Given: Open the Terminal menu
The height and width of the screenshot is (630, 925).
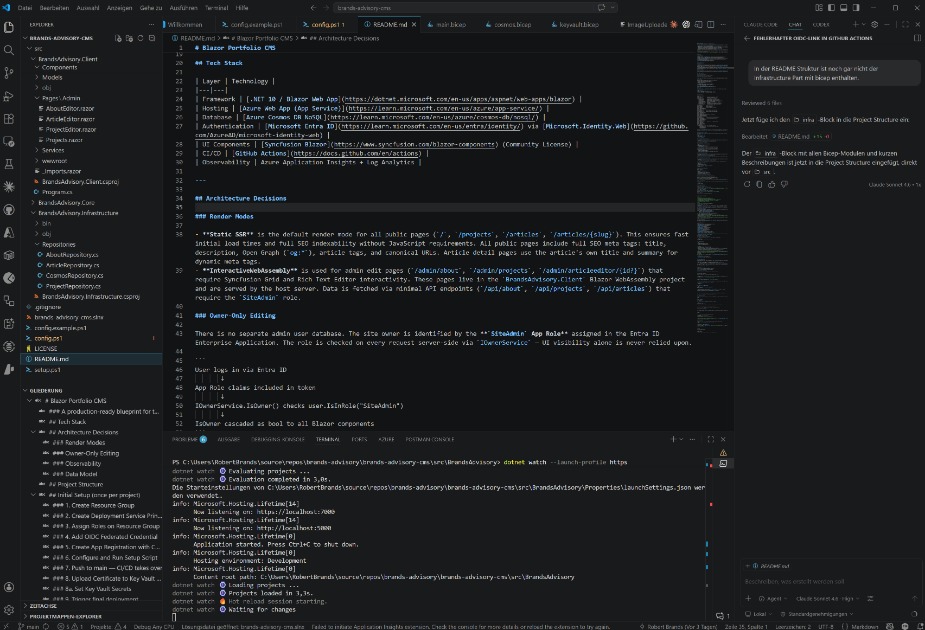Looking at the screenshot, I should (x=216, y=7).
